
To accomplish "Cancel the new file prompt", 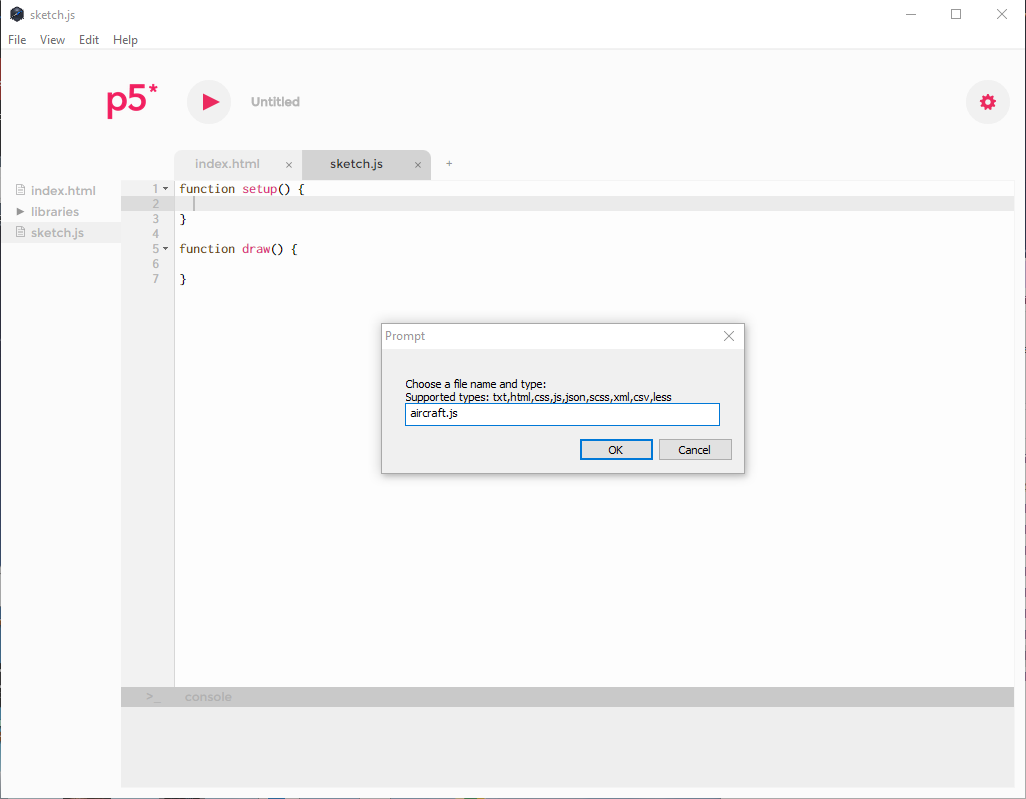I will coord(695,450).
